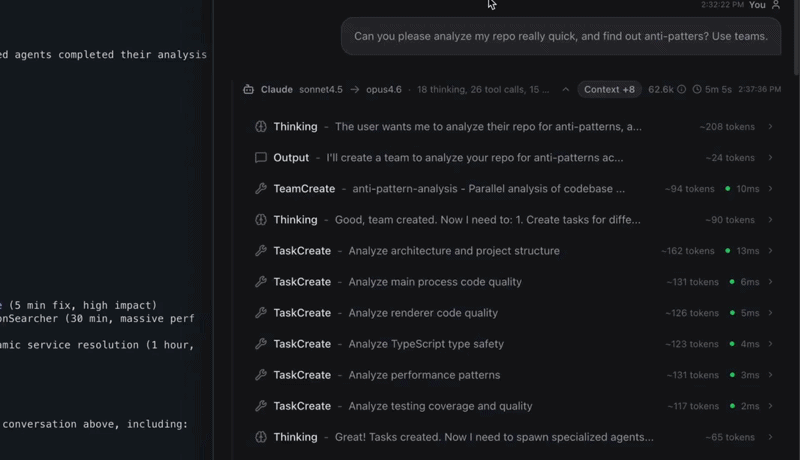This screenshot has height=460, width=800.
Task: Click 'conversation above, including:' in left panel
Action: click(x=95, y=424)
